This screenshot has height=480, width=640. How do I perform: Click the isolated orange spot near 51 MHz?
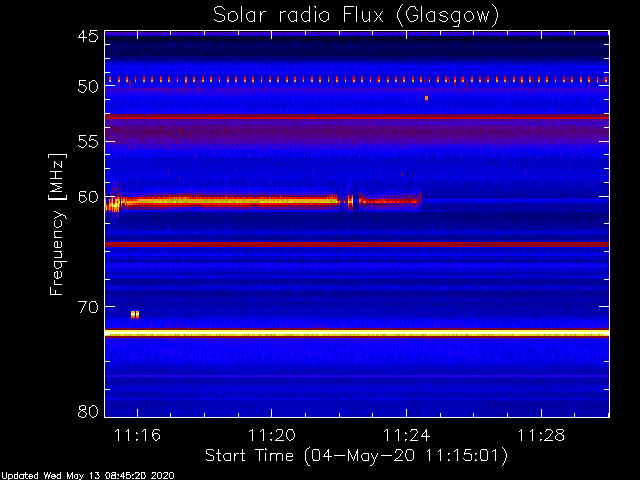click(x=427, y=98)
